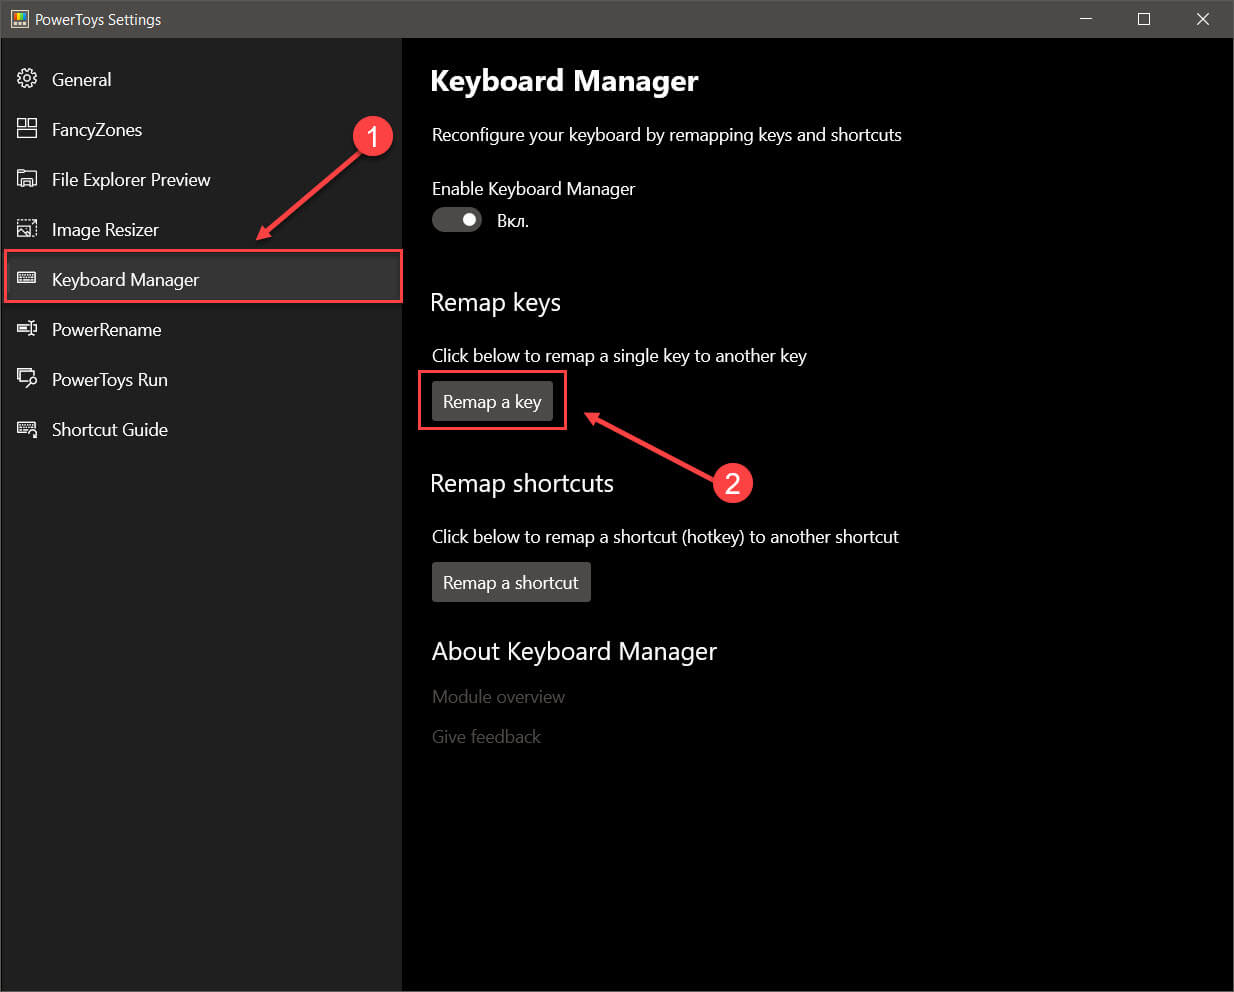Click 'Click below to remap a single key' text
This screenshot has height=992, width=1234.
point(619,356)
